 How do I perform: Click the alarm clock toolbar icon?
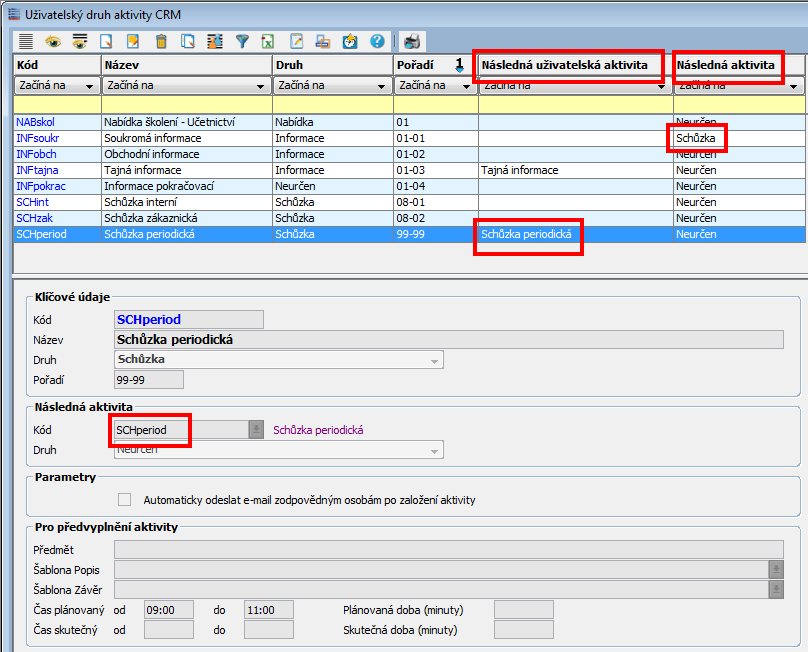(350, 41)
